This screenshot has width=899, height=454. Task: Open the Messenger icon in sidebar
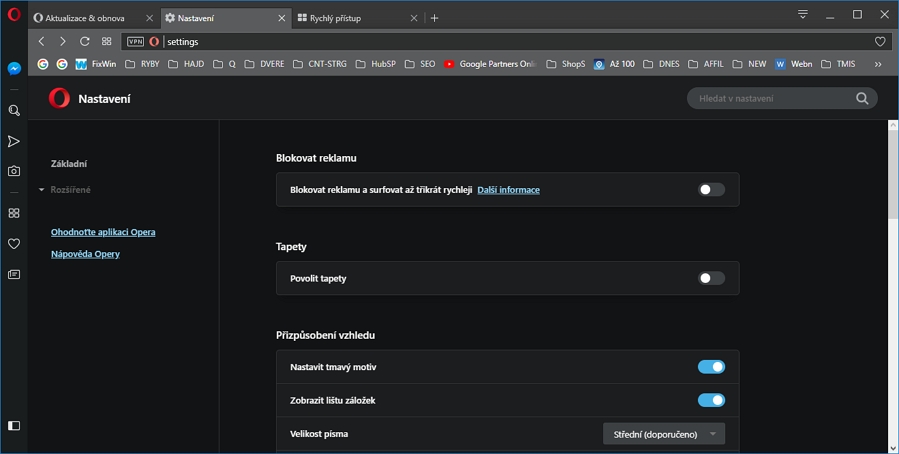tap(14, 69)
